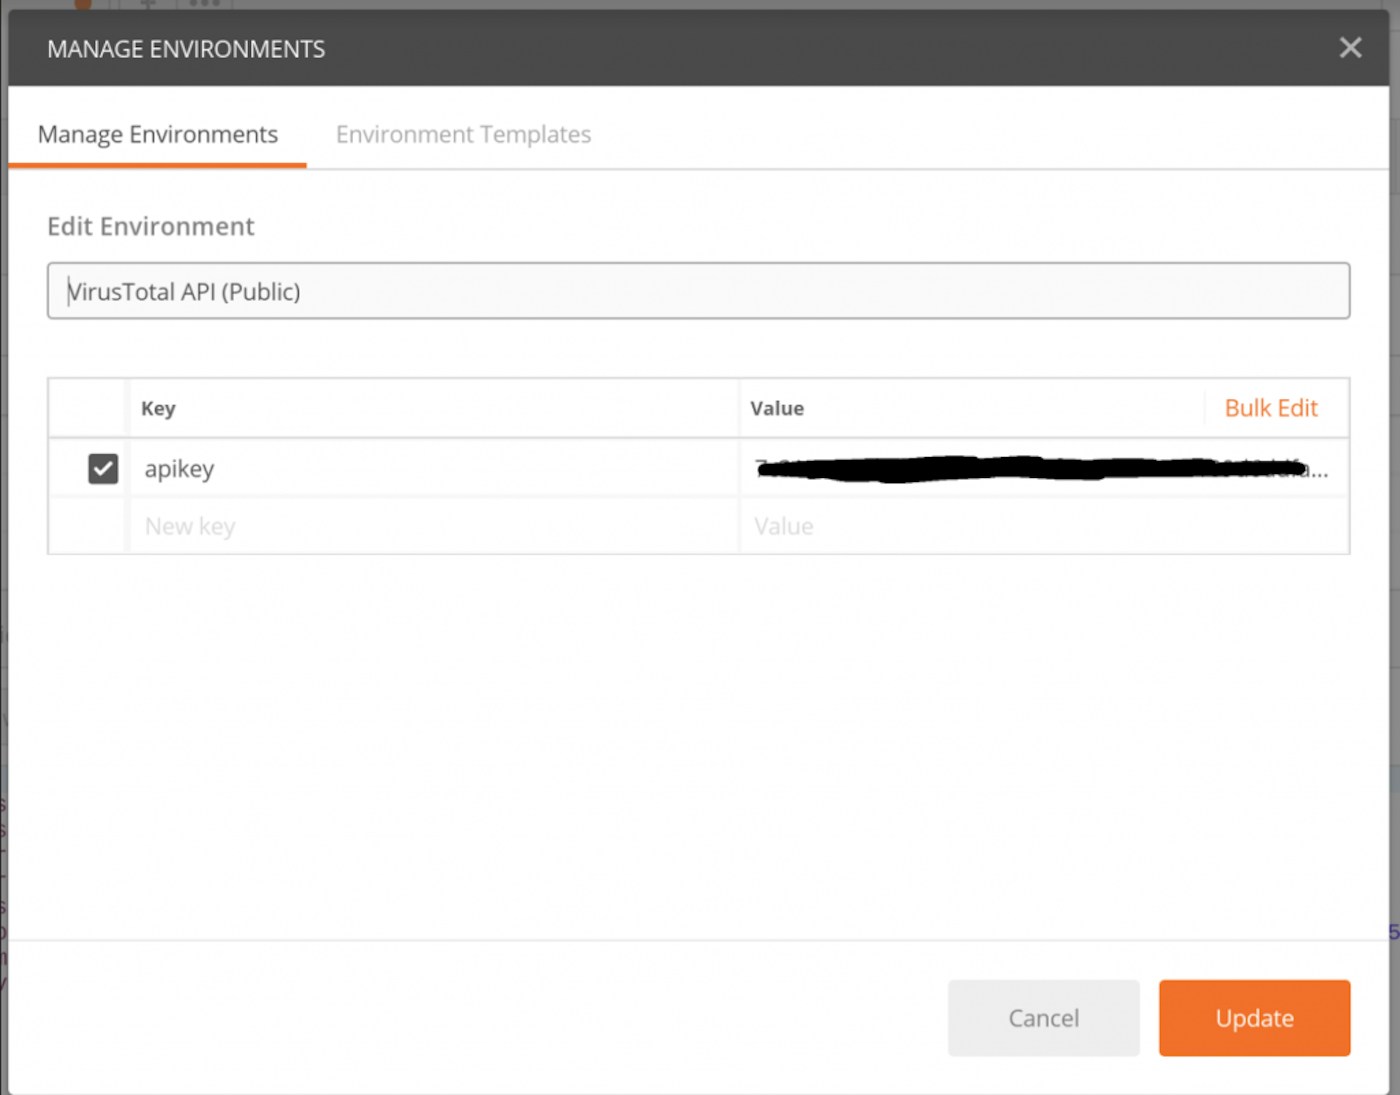
Task: Click the empty checkbox column header cell
Action: point(88,408)
